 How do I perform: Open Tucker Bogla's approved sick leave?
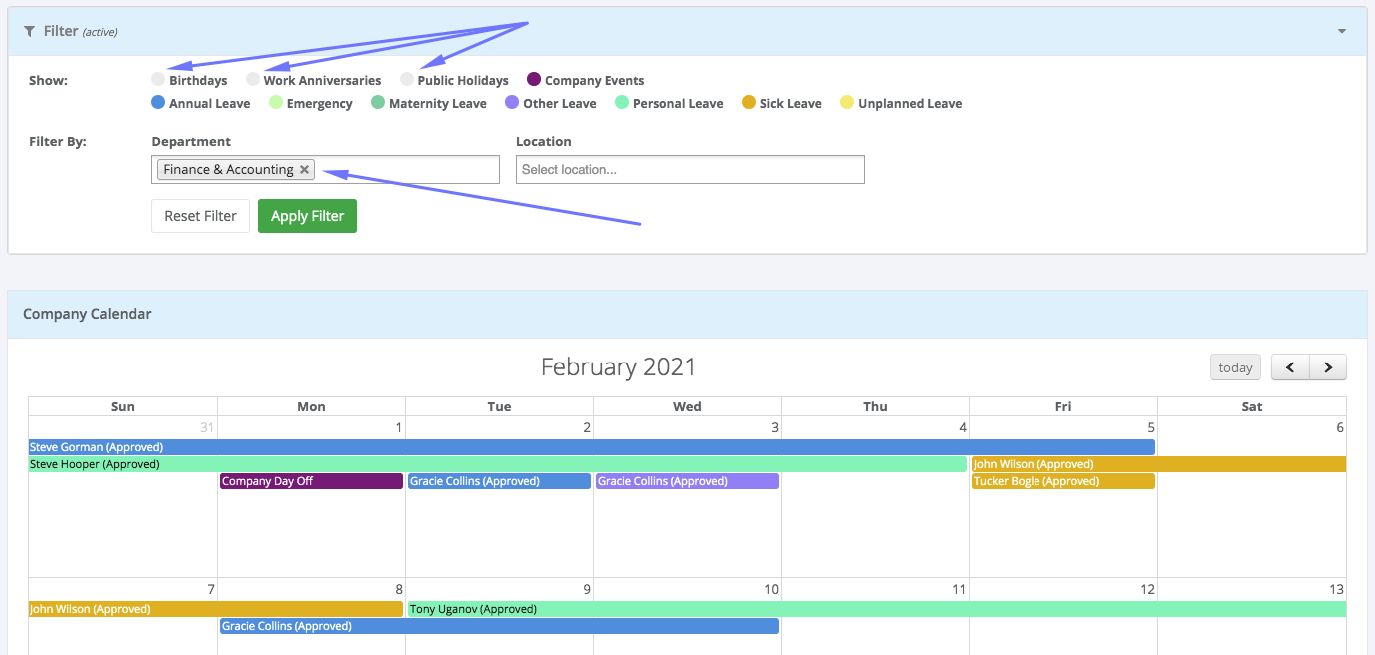[x=1063, y=481]
